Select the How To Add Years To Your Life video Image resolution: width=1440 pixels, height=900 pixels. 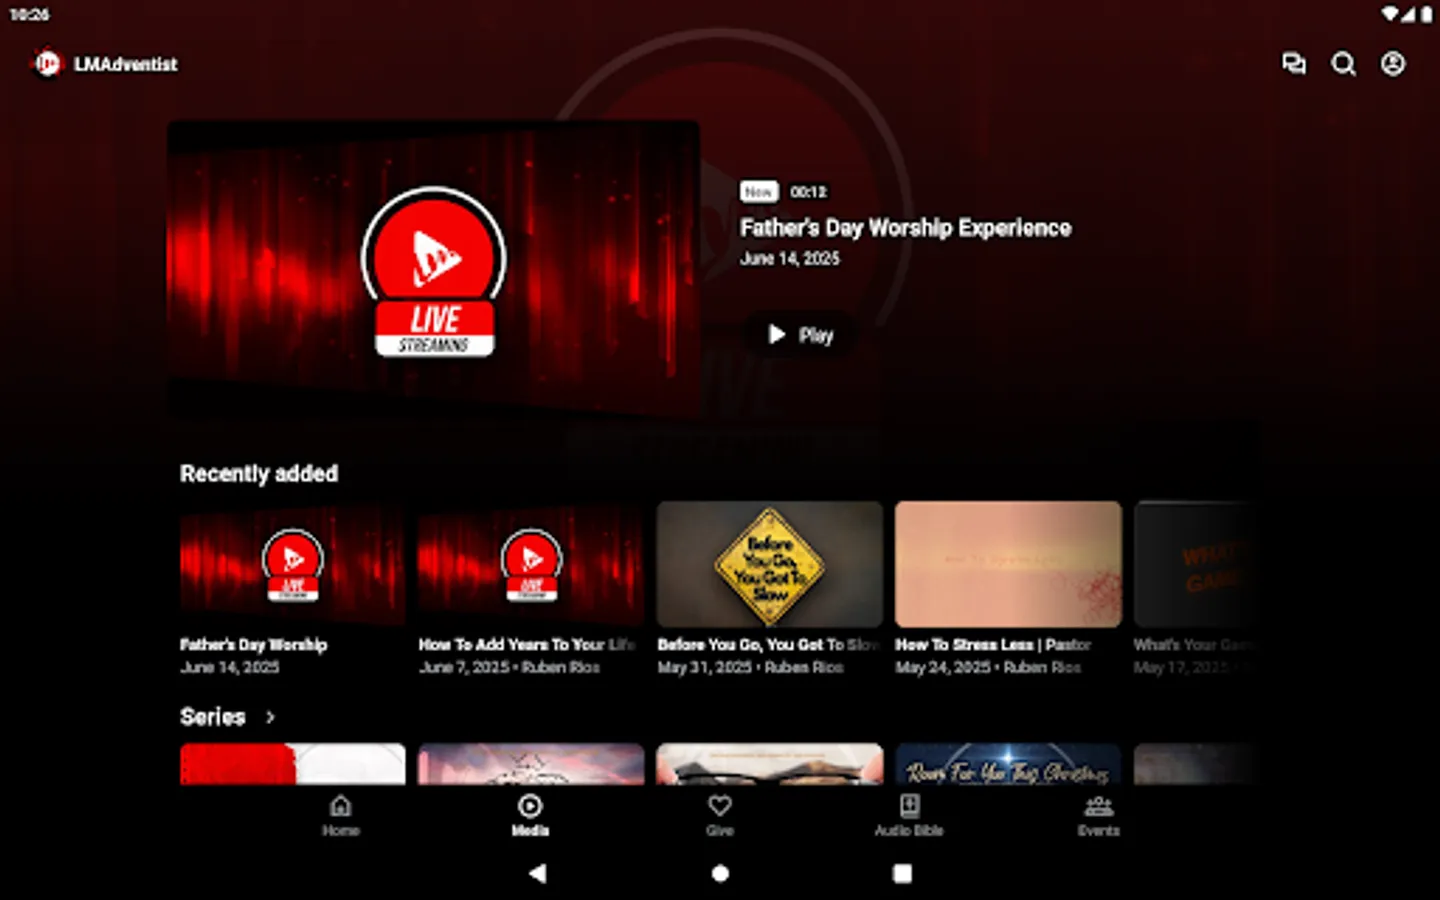coord(530,565)
